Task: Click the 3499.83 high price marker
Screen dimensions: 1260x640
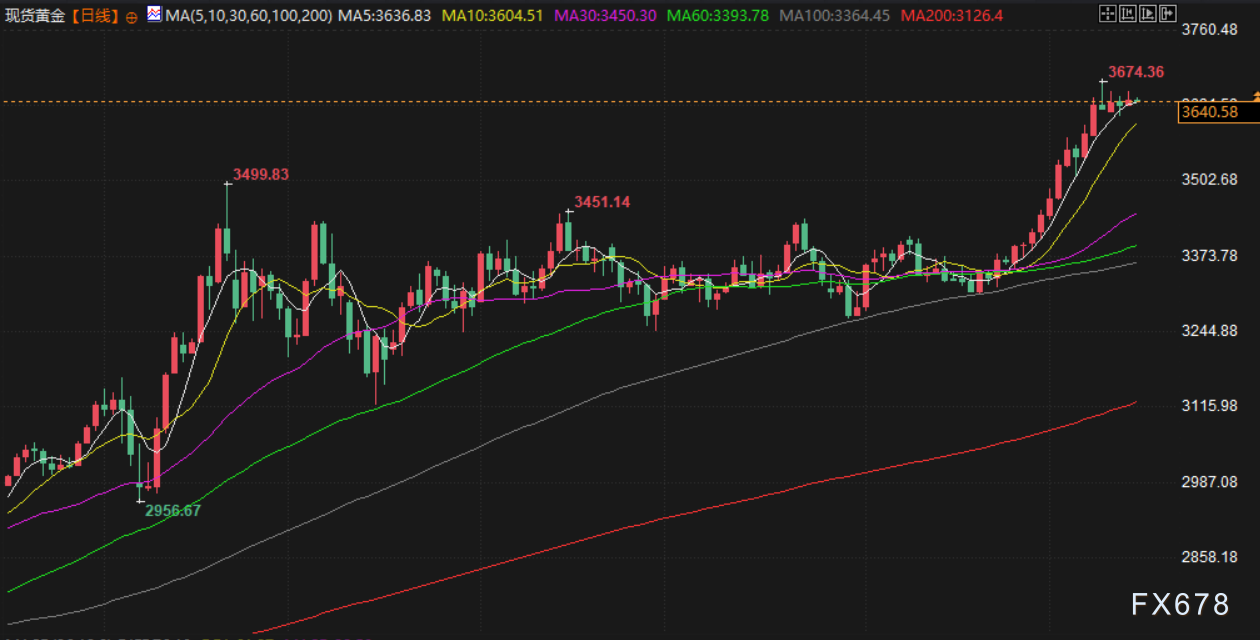Action: click(x=260, y=175)
